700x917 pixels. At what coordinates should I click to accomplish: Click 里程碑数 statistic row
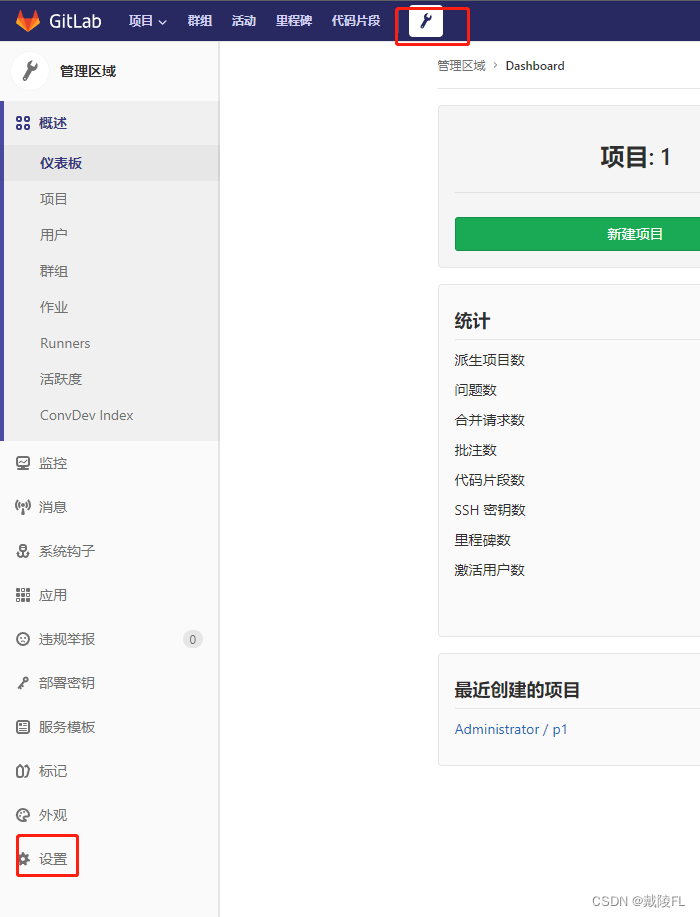pyautogui.click(x=482, y=540)
